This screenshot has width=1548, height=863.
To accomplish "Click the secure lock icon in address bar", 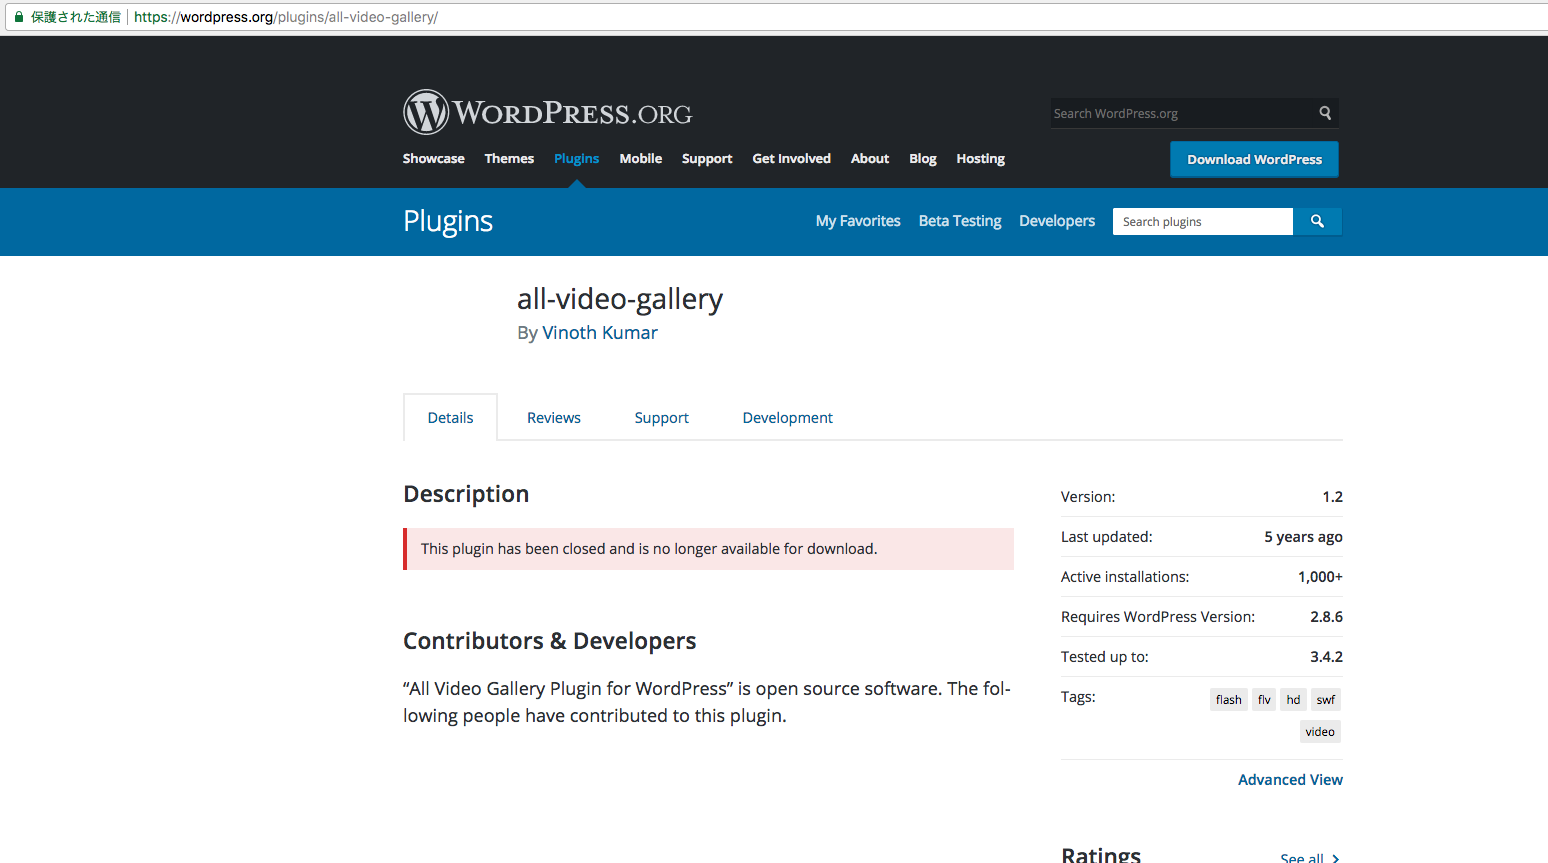I will click(x=18, y=17).
